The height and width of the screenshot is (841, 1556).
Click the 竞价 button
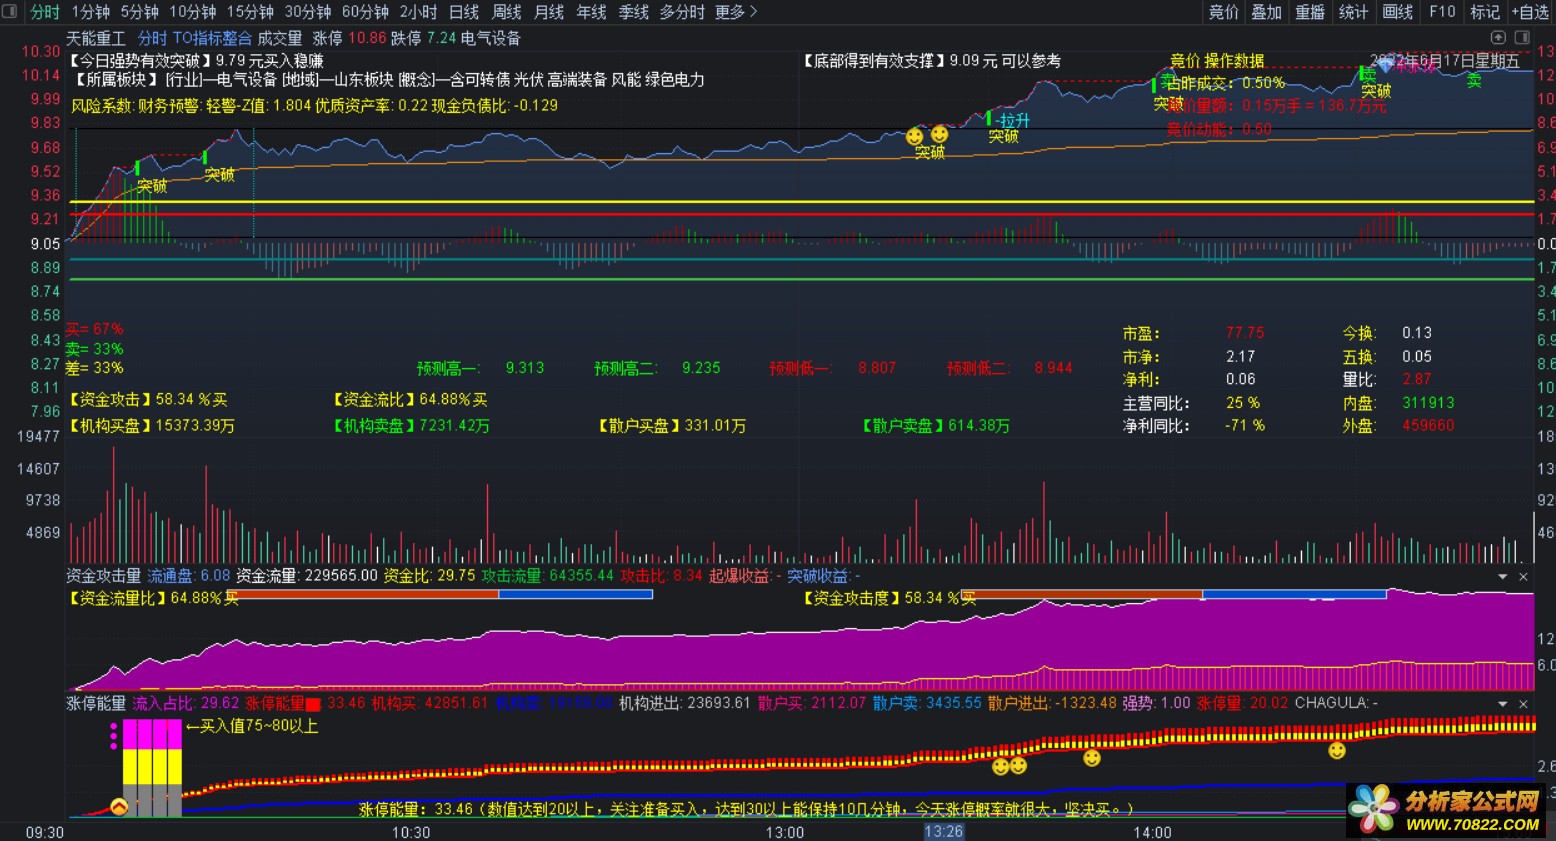1224,12
